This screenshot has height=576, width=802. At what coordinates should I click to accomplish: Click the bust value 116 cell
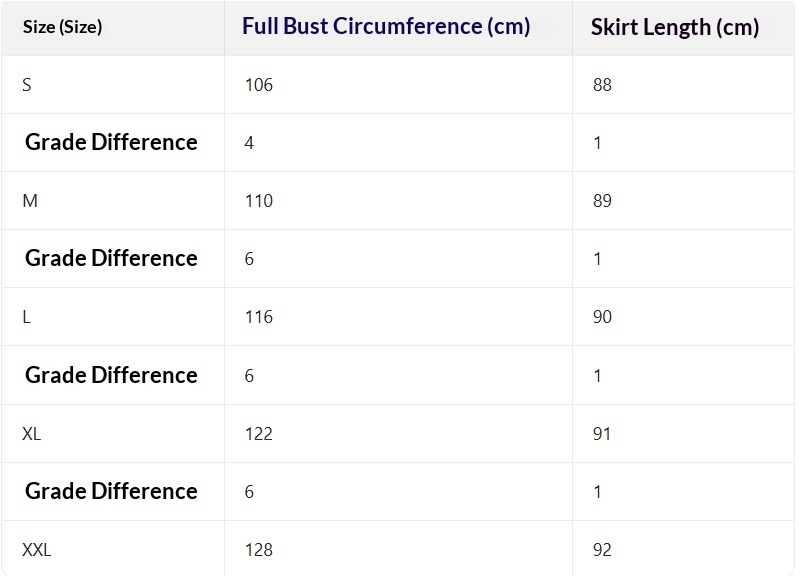pos(258,317)
